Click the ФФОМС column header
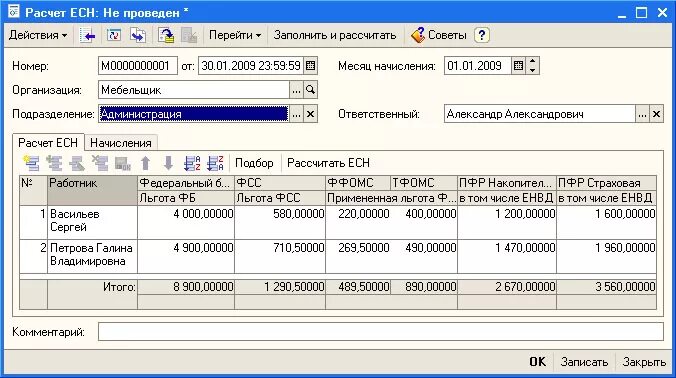The width and height of the screenshot is (676, 378). (x=358, y=183)
